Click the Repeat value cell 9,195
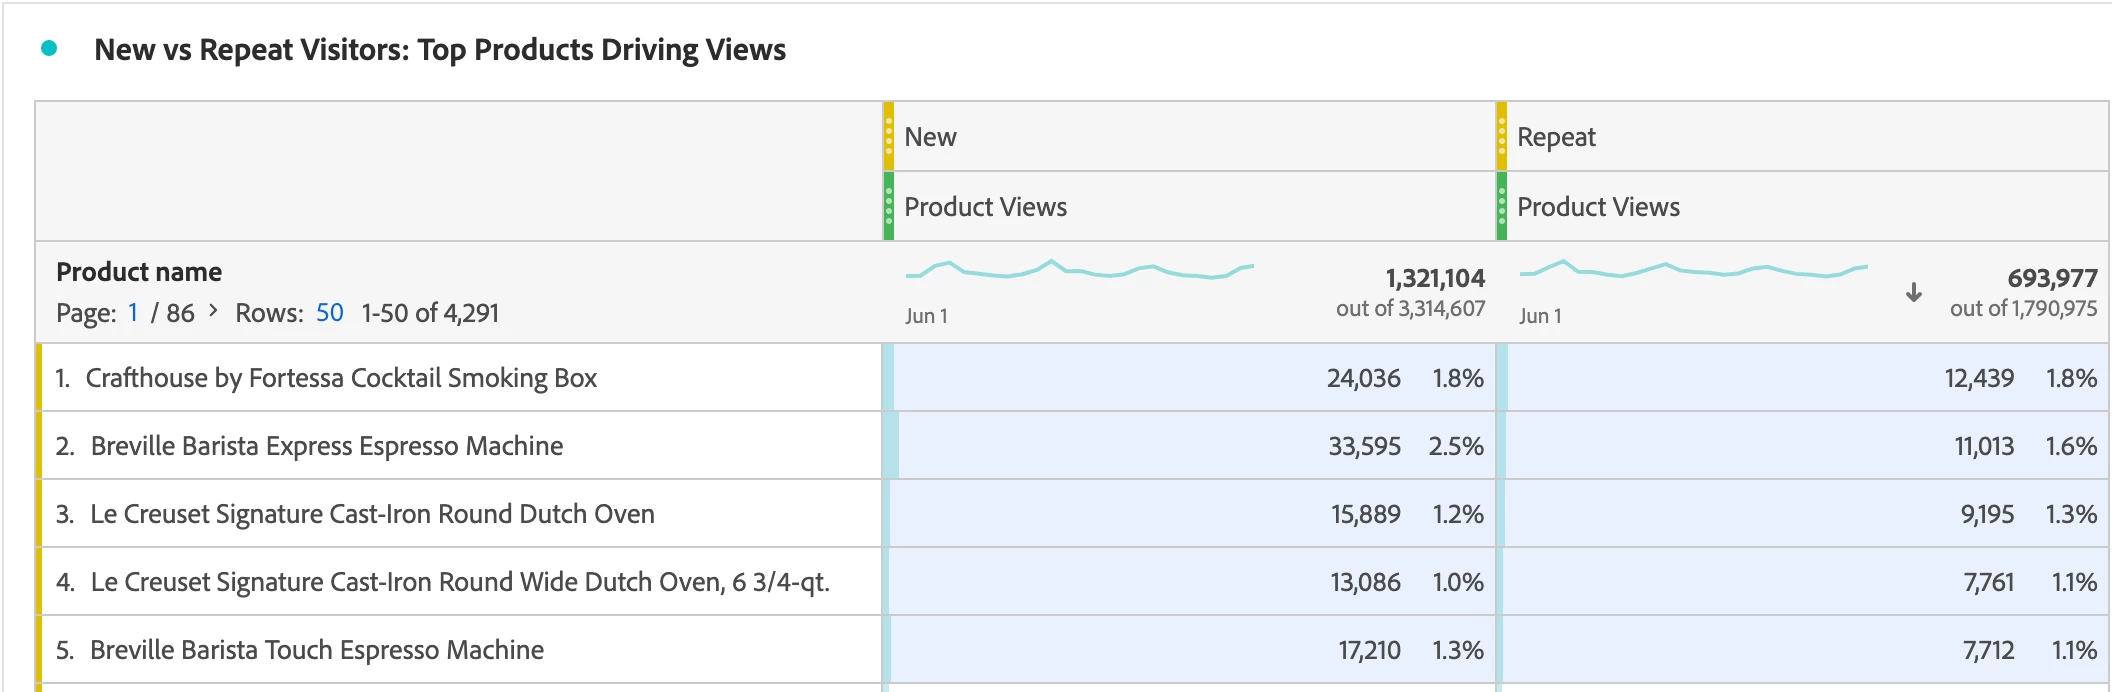This screenshot has height=692, width=2112. click(x=1802, y=513)
